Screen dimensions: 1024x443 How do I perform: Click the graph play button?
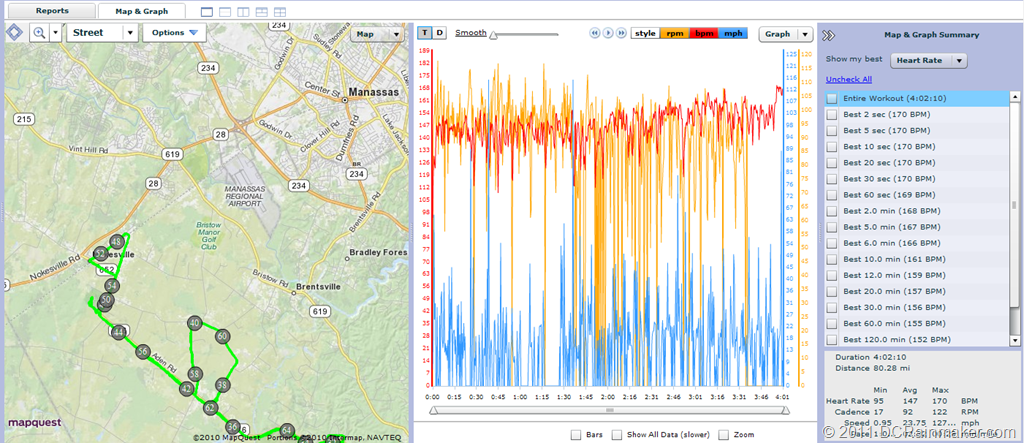coord(608,33)
